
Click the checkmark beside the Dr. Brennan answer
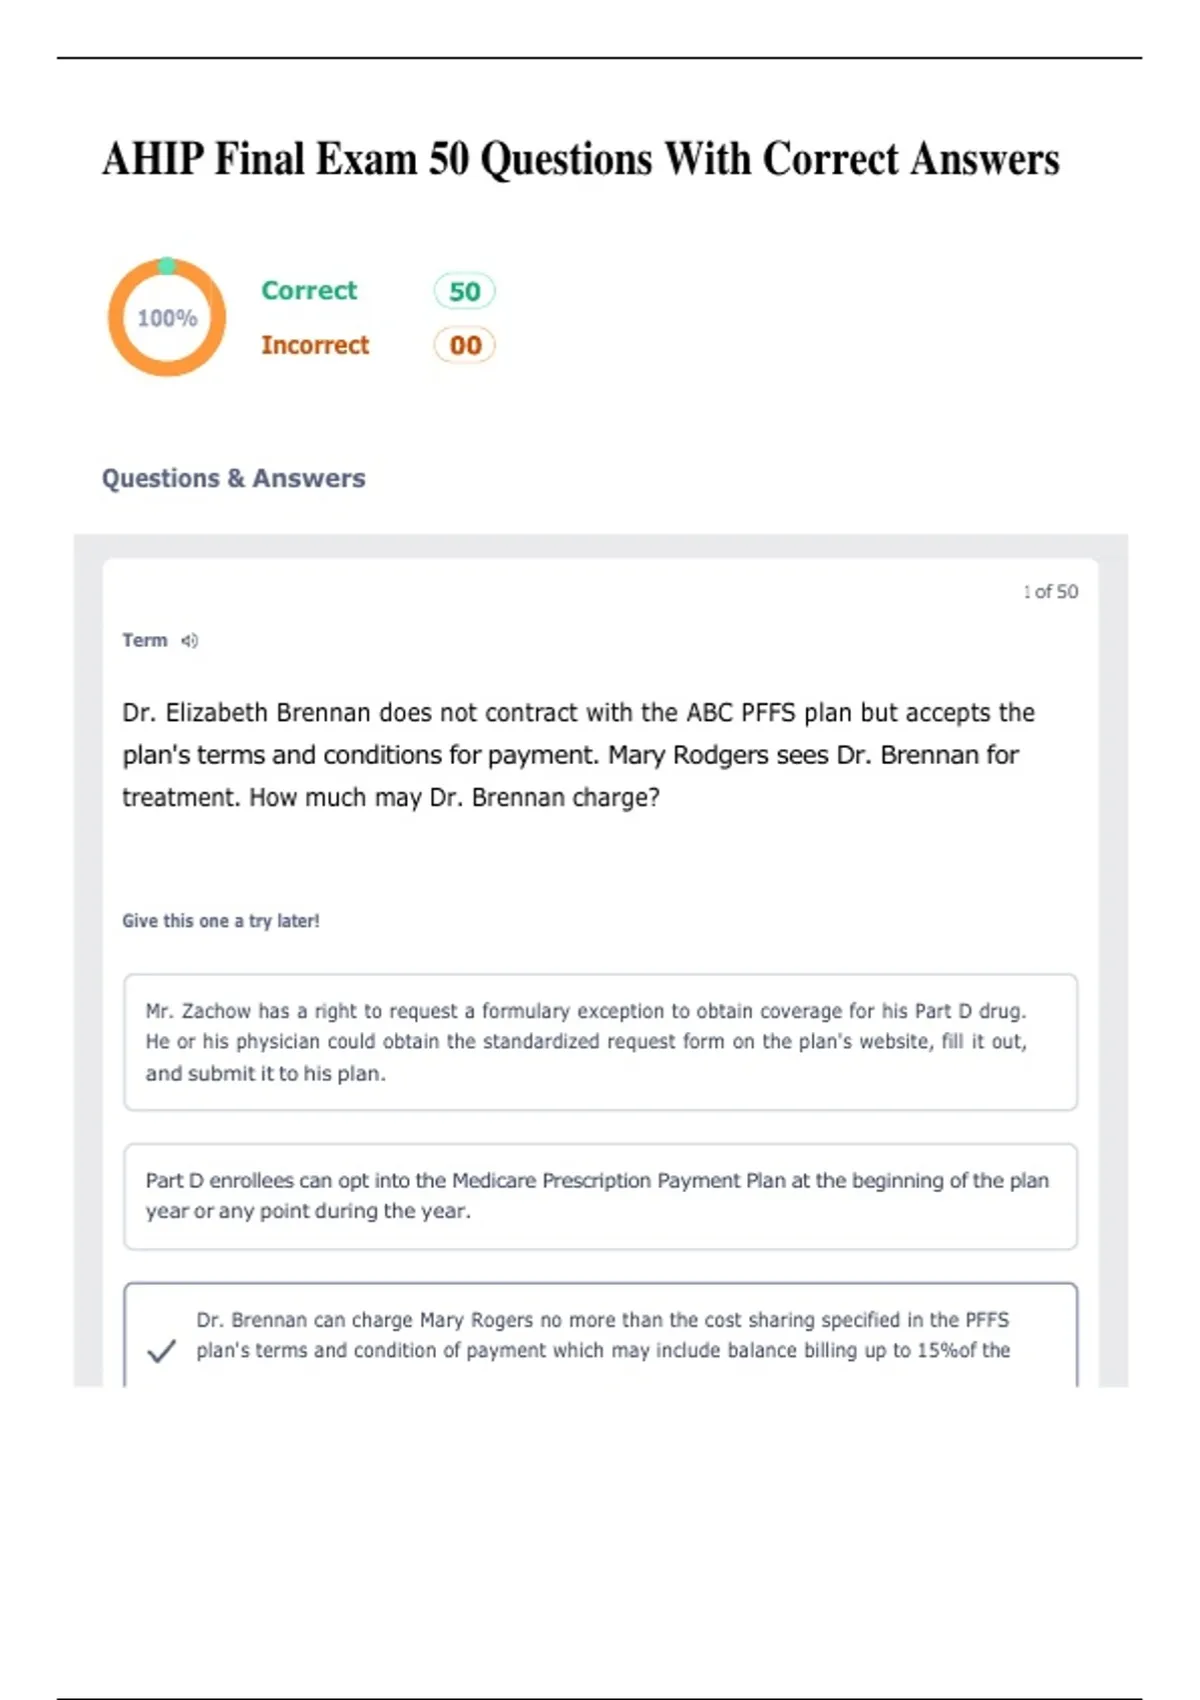[161, 1351]
